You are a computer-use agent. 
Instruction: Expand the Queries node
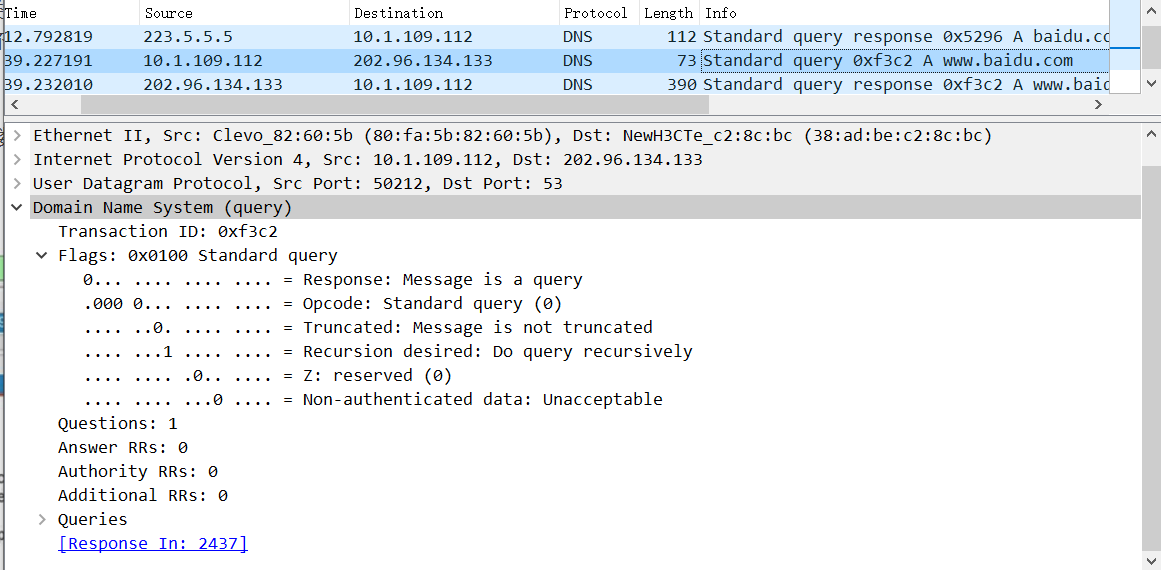tap(42, 520)
